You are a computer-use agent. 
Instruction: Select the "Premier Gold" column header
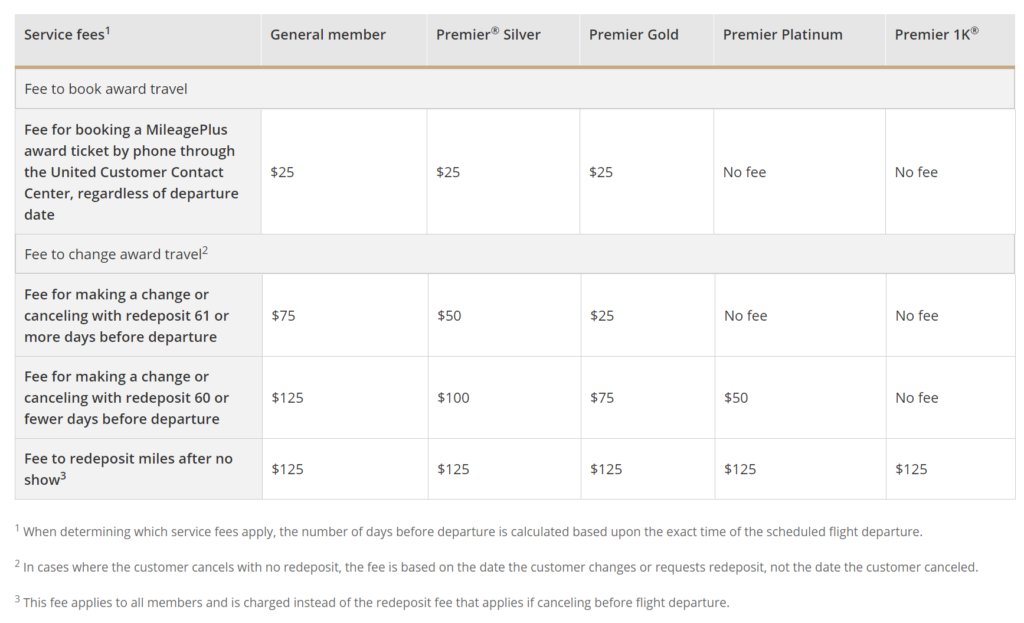tap(633, 35)
